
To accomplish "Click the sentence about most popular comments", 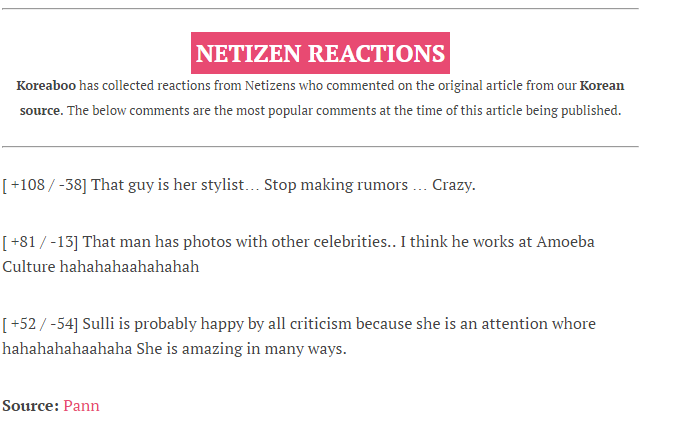I will [x=344, y=110].
